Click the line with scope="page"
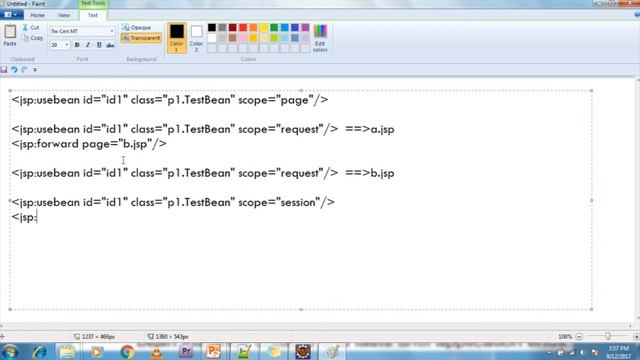Screen dimensions: 640x360 click(170, 100)
